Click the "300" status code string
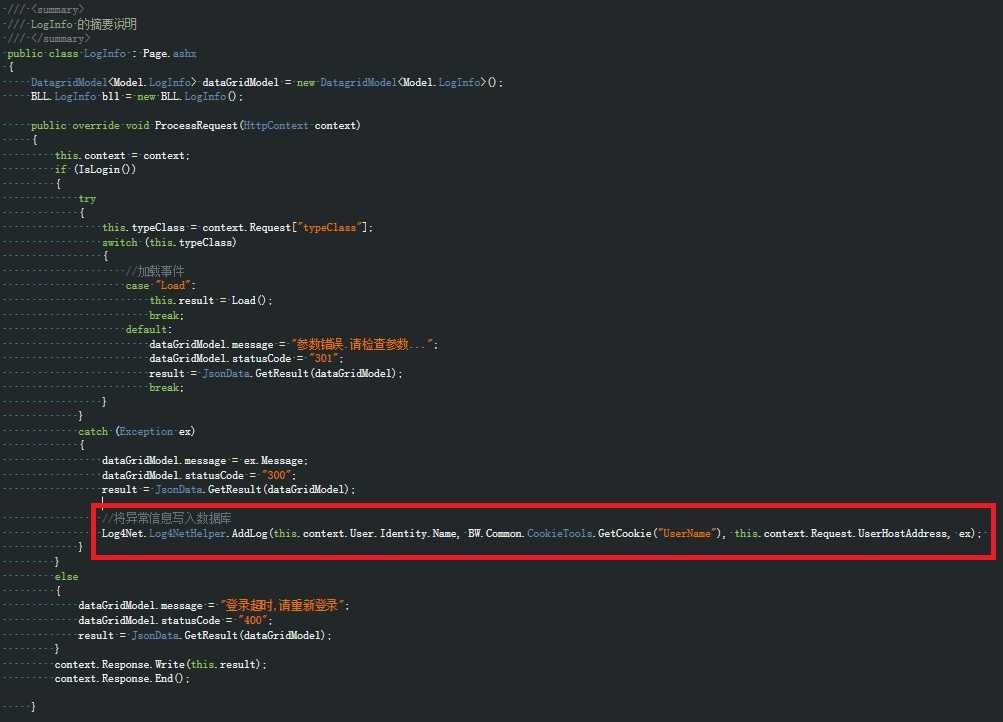The width and height of the screenshot is (1003, 722). (x=276, y=475)
